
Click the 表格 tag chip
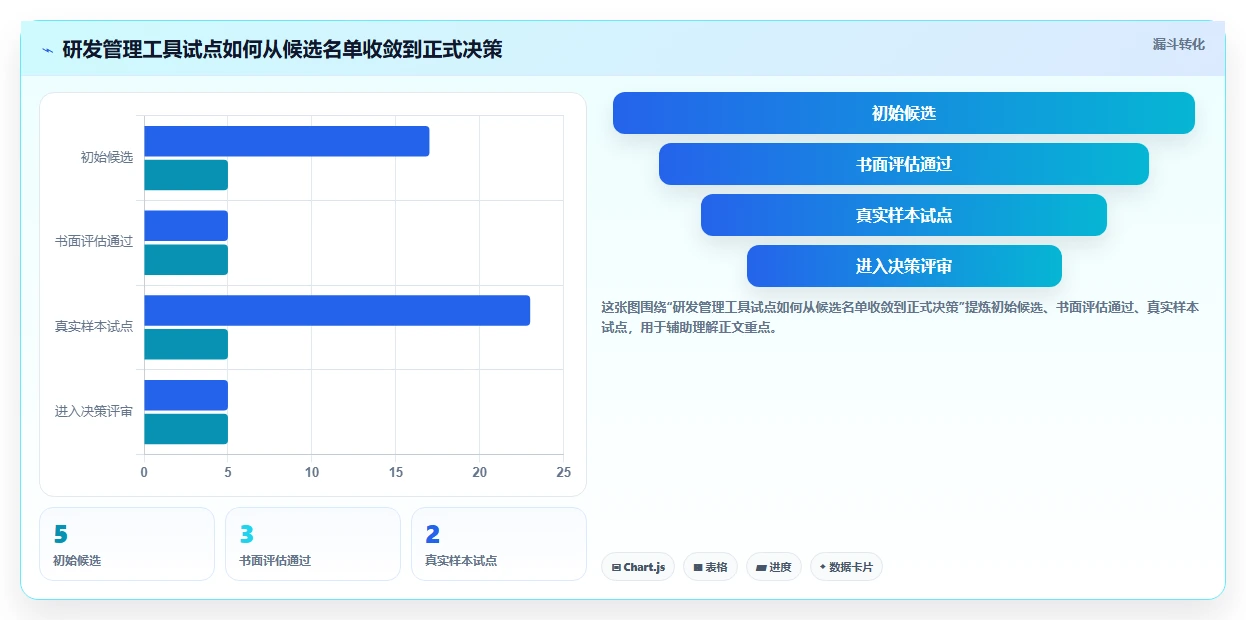pyautogui.click(x=710, y=567)
